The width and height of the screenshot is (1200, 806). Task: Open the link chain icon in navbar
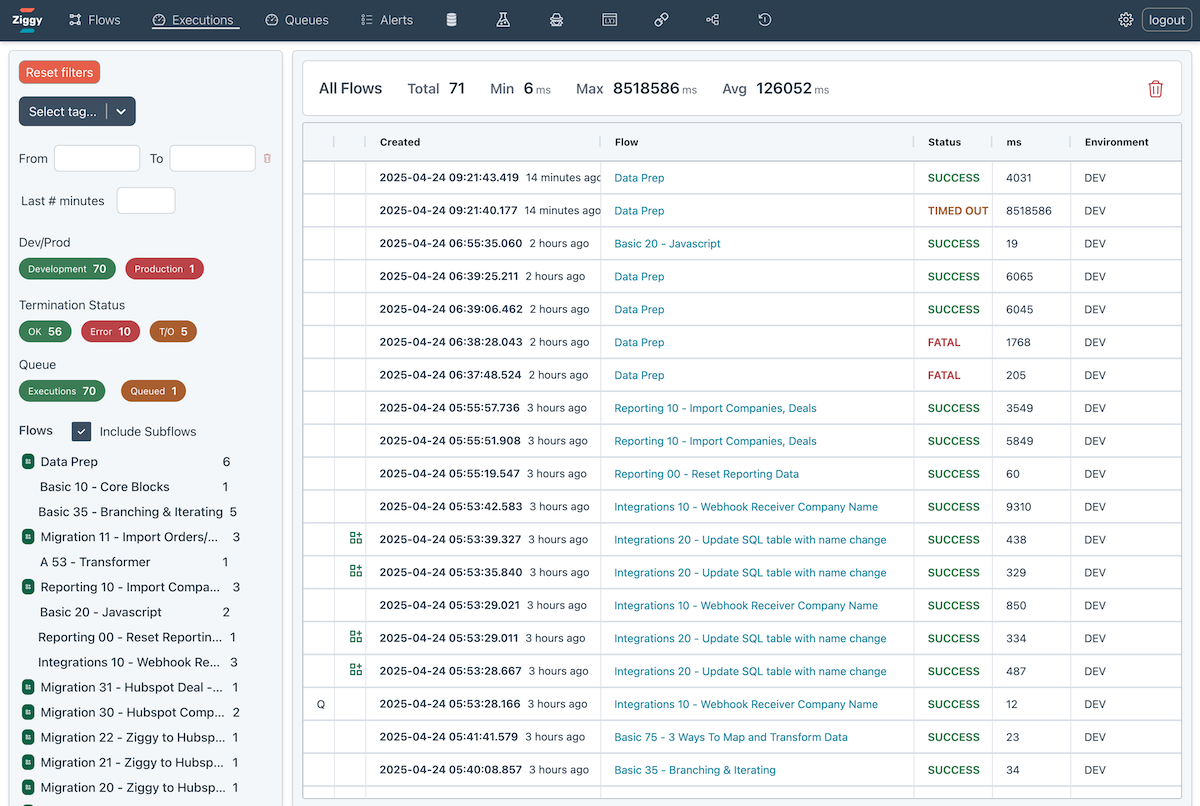(x=661, y=20)
